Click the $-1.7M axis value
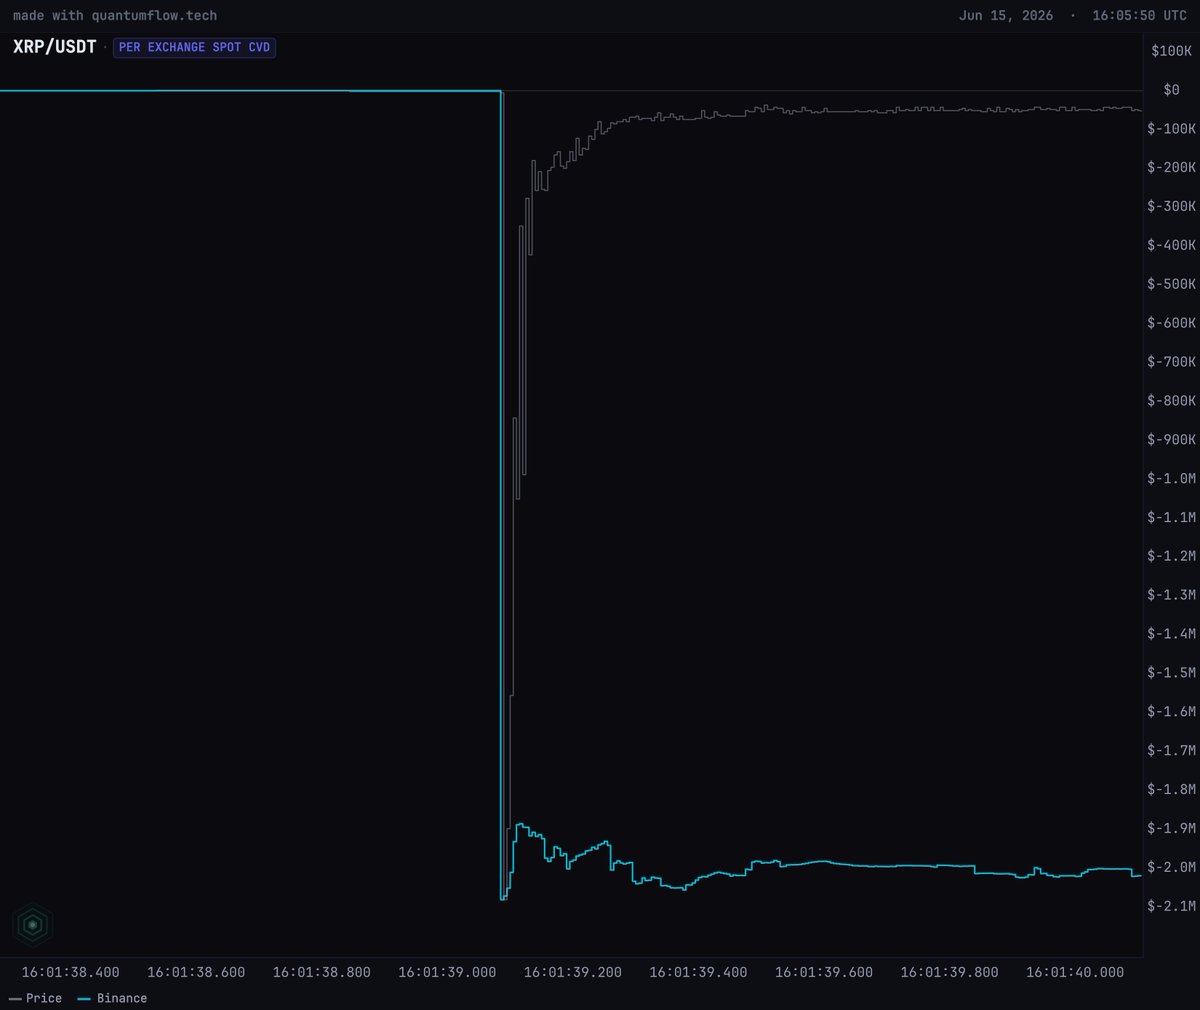 coord(1171,751)
